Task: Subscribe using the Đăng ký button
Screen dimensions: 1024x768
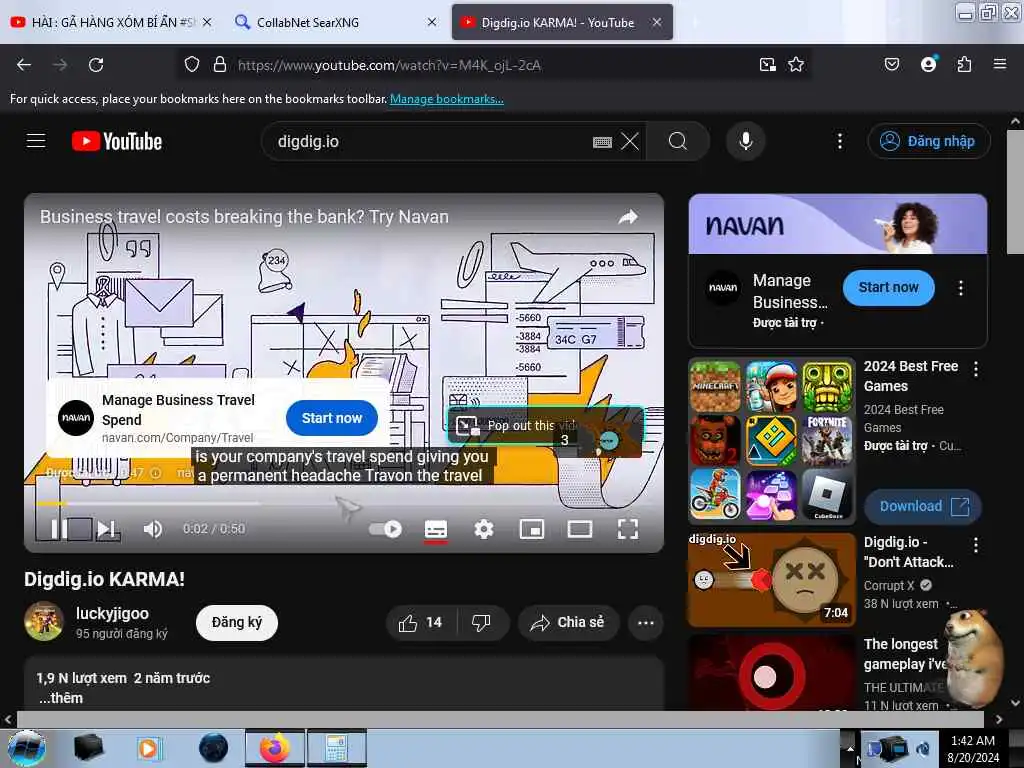Action: point(236,623)
